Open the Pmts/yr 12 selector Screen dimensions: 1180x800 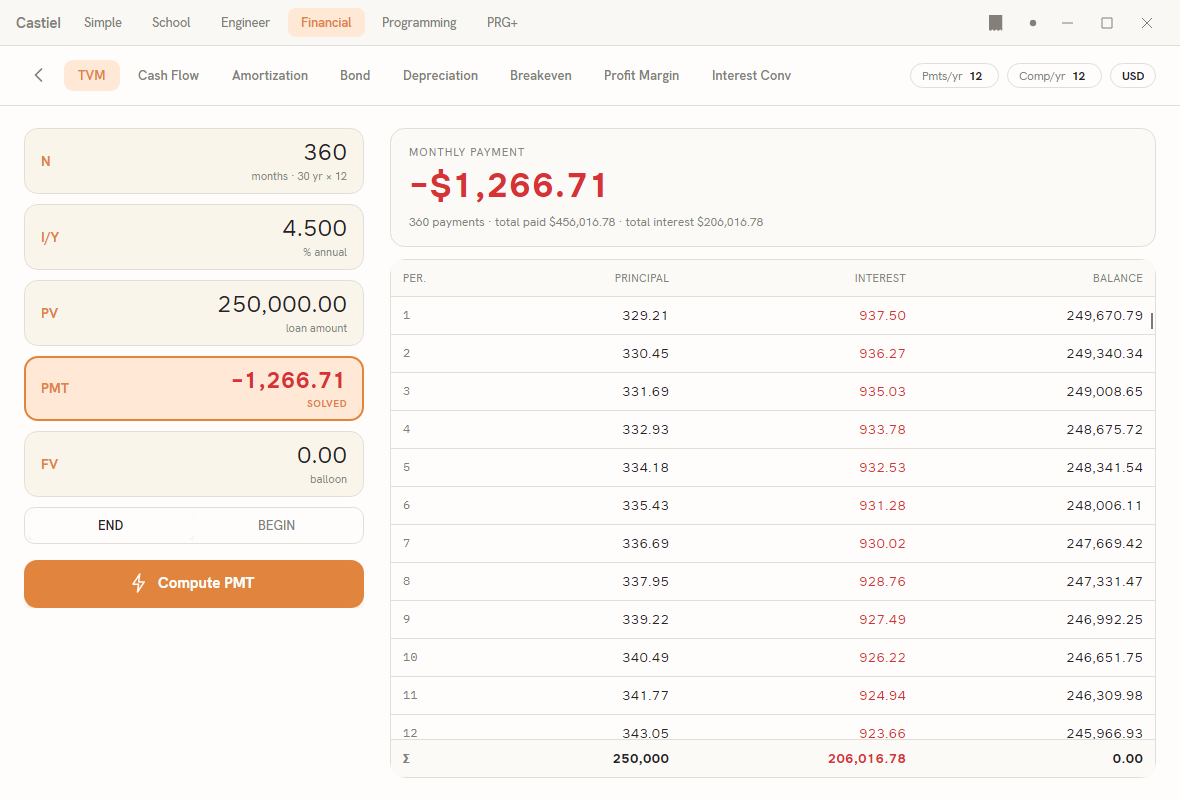point(953,76)
